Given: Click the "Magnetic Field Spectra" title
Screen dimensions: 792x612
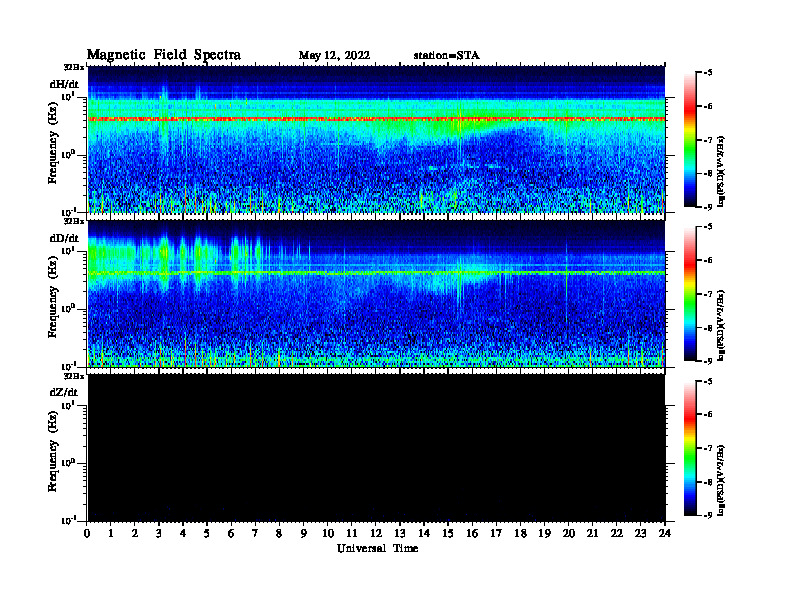Looking at the screenshot, I should coord(164,55).
